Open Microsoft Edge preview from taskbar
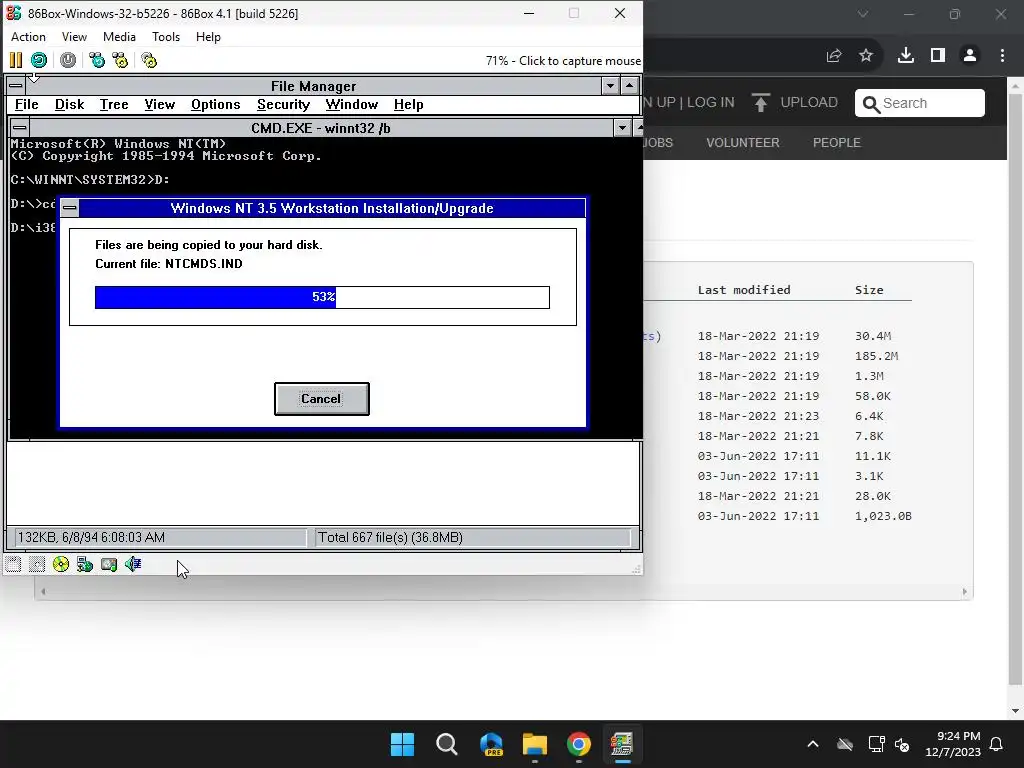This screenshot has width=1024, height=768. pyautogui.click(x=491, y=744)
